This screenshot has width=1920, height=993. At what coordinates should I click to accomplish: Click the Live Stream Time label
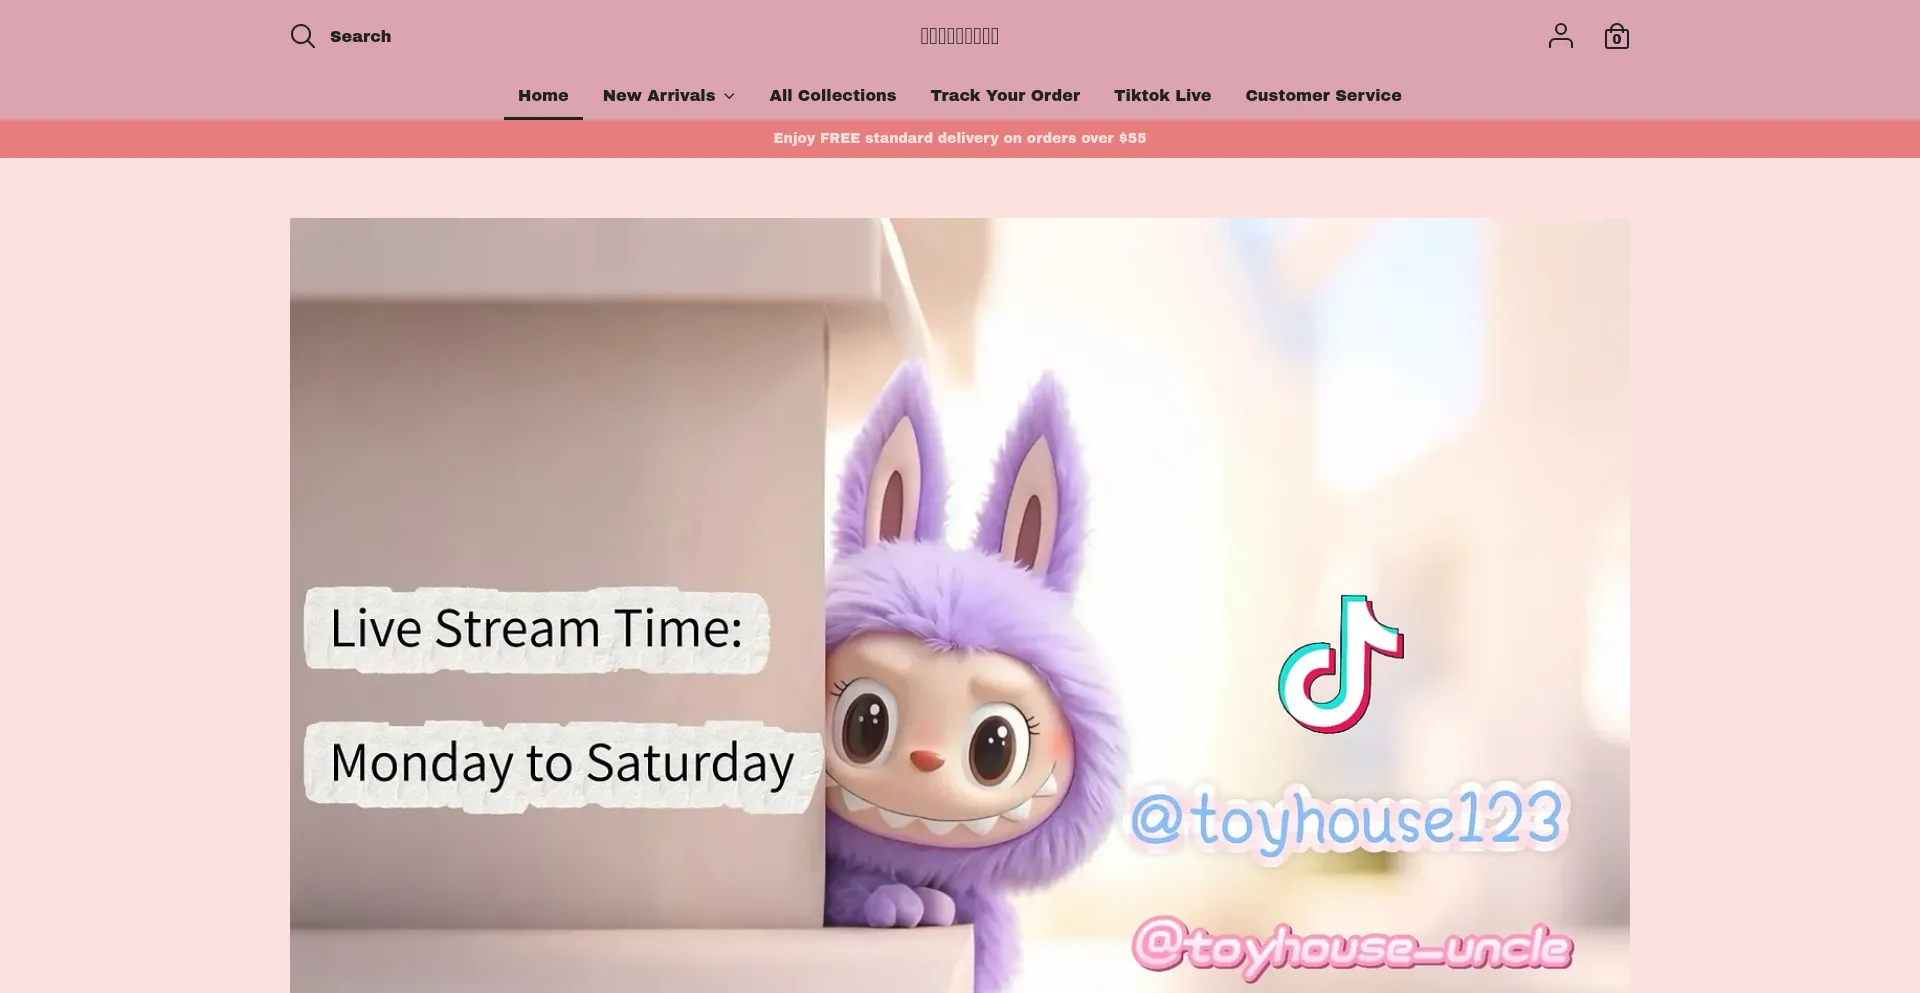536,629
